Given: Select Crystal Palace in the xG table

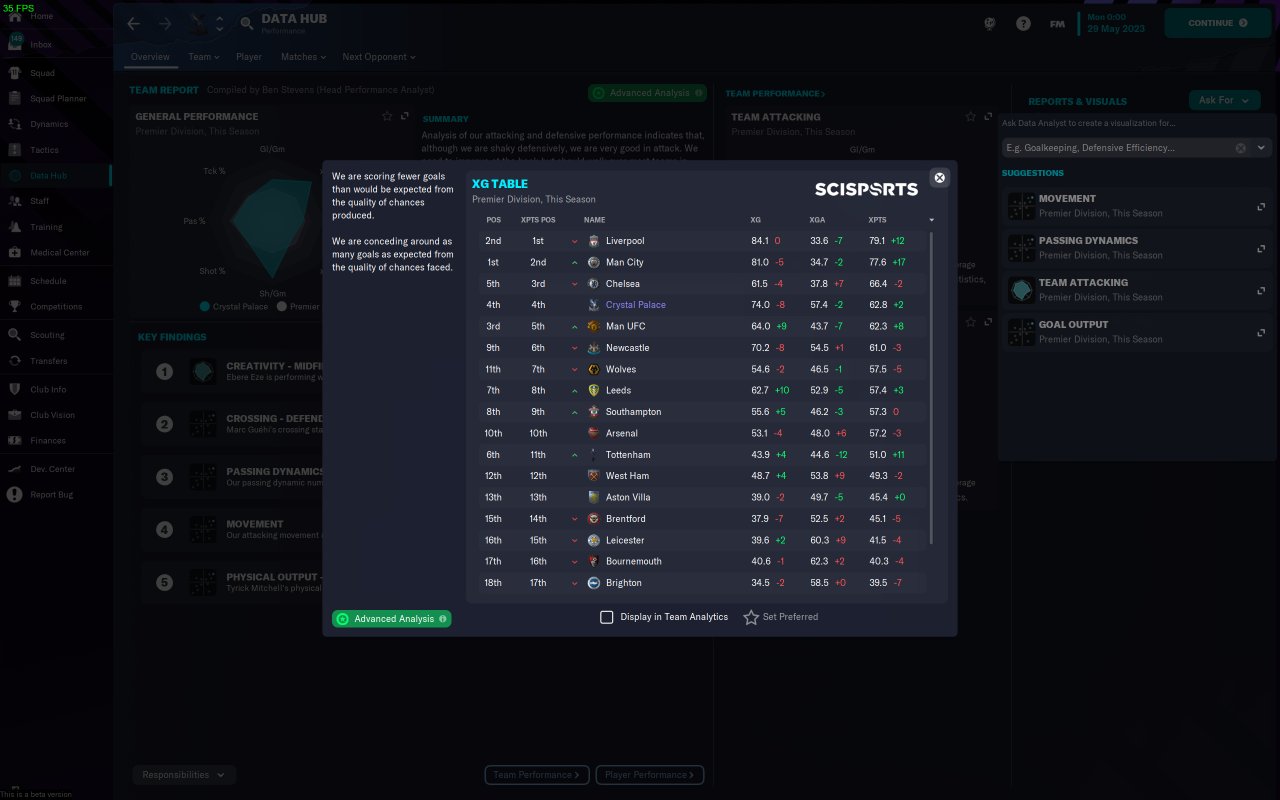Looking at the screenshot, I should click(x=636, y=305).
